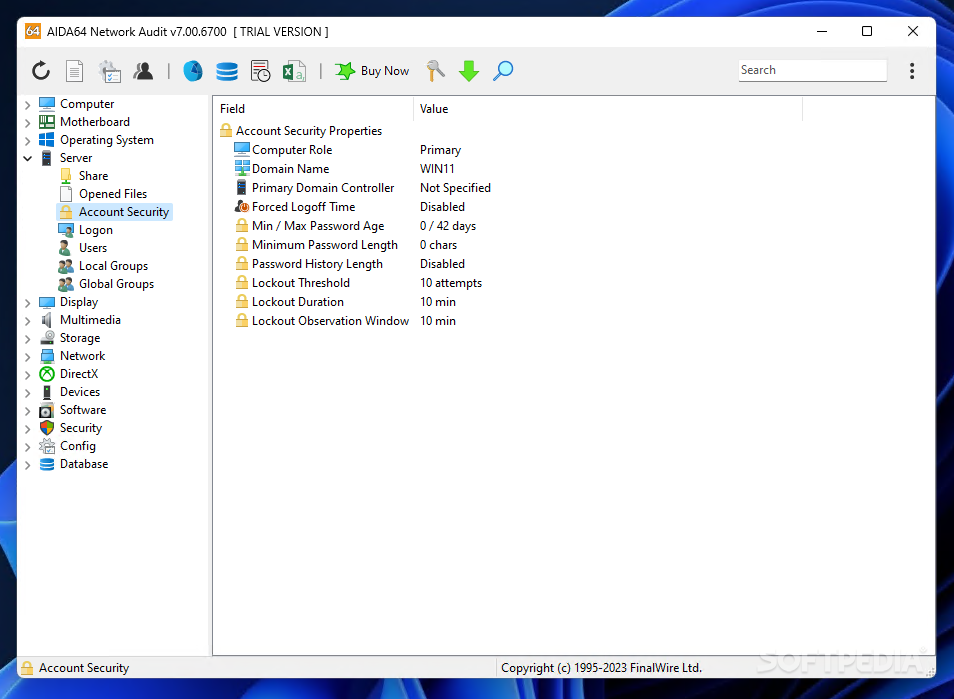Click the Multimedia speaker icon in tree
954x699 pixels.
coord(47,320)
